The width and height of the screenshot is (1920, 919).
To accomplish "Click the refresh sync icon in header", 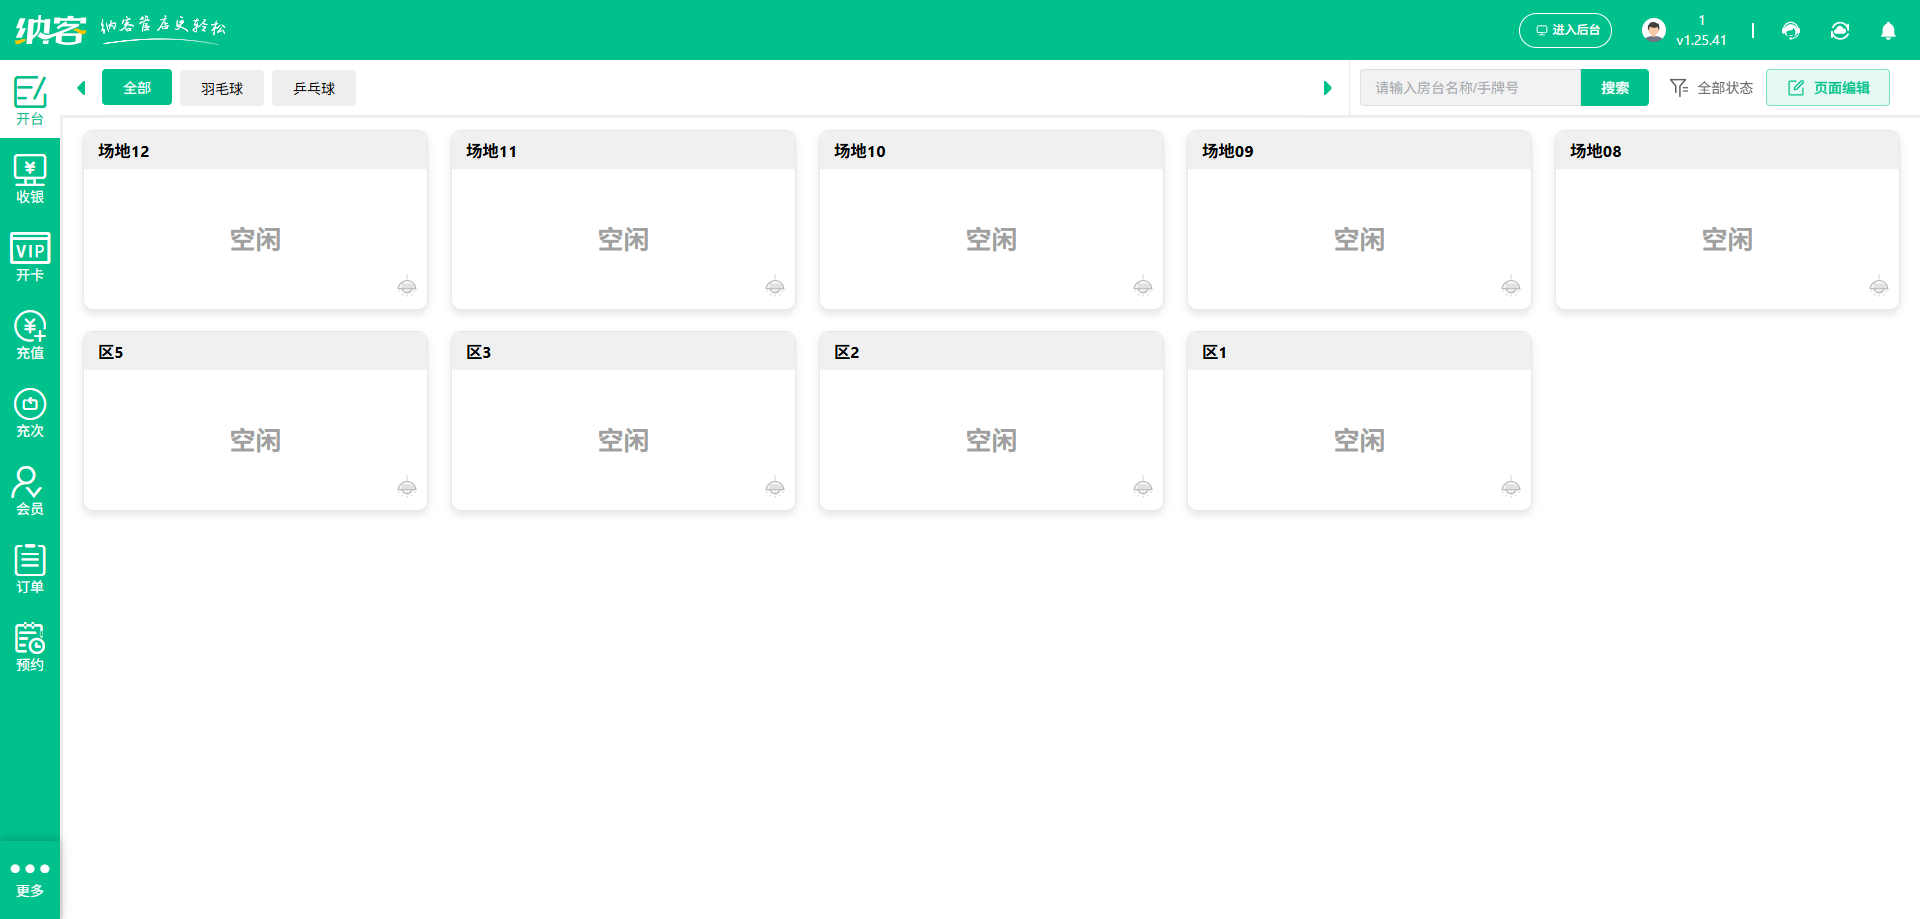I will (1840, 31).
